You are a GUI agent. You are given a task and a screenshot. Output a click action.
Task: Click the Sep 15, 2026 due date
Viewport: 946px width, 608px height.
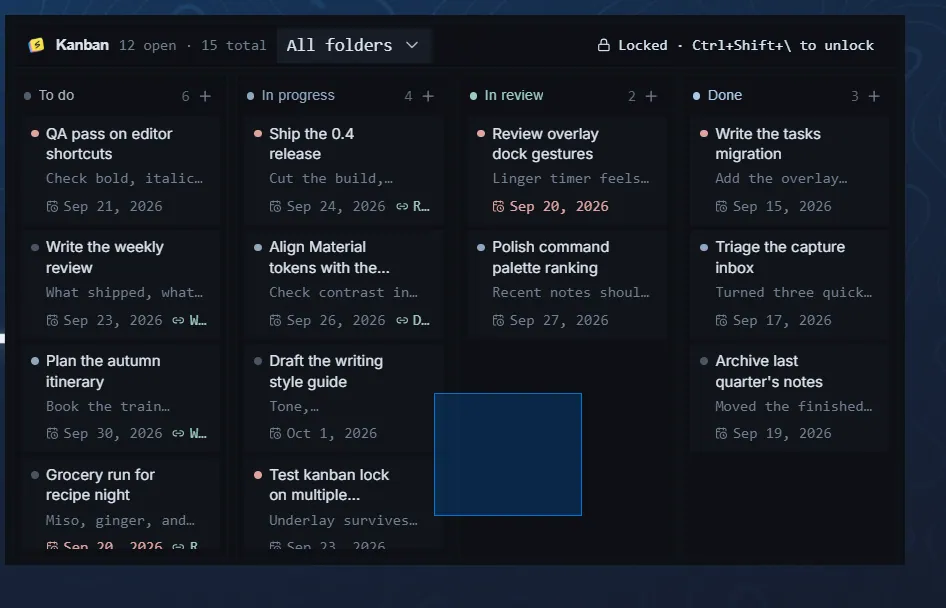pos(782,206)
